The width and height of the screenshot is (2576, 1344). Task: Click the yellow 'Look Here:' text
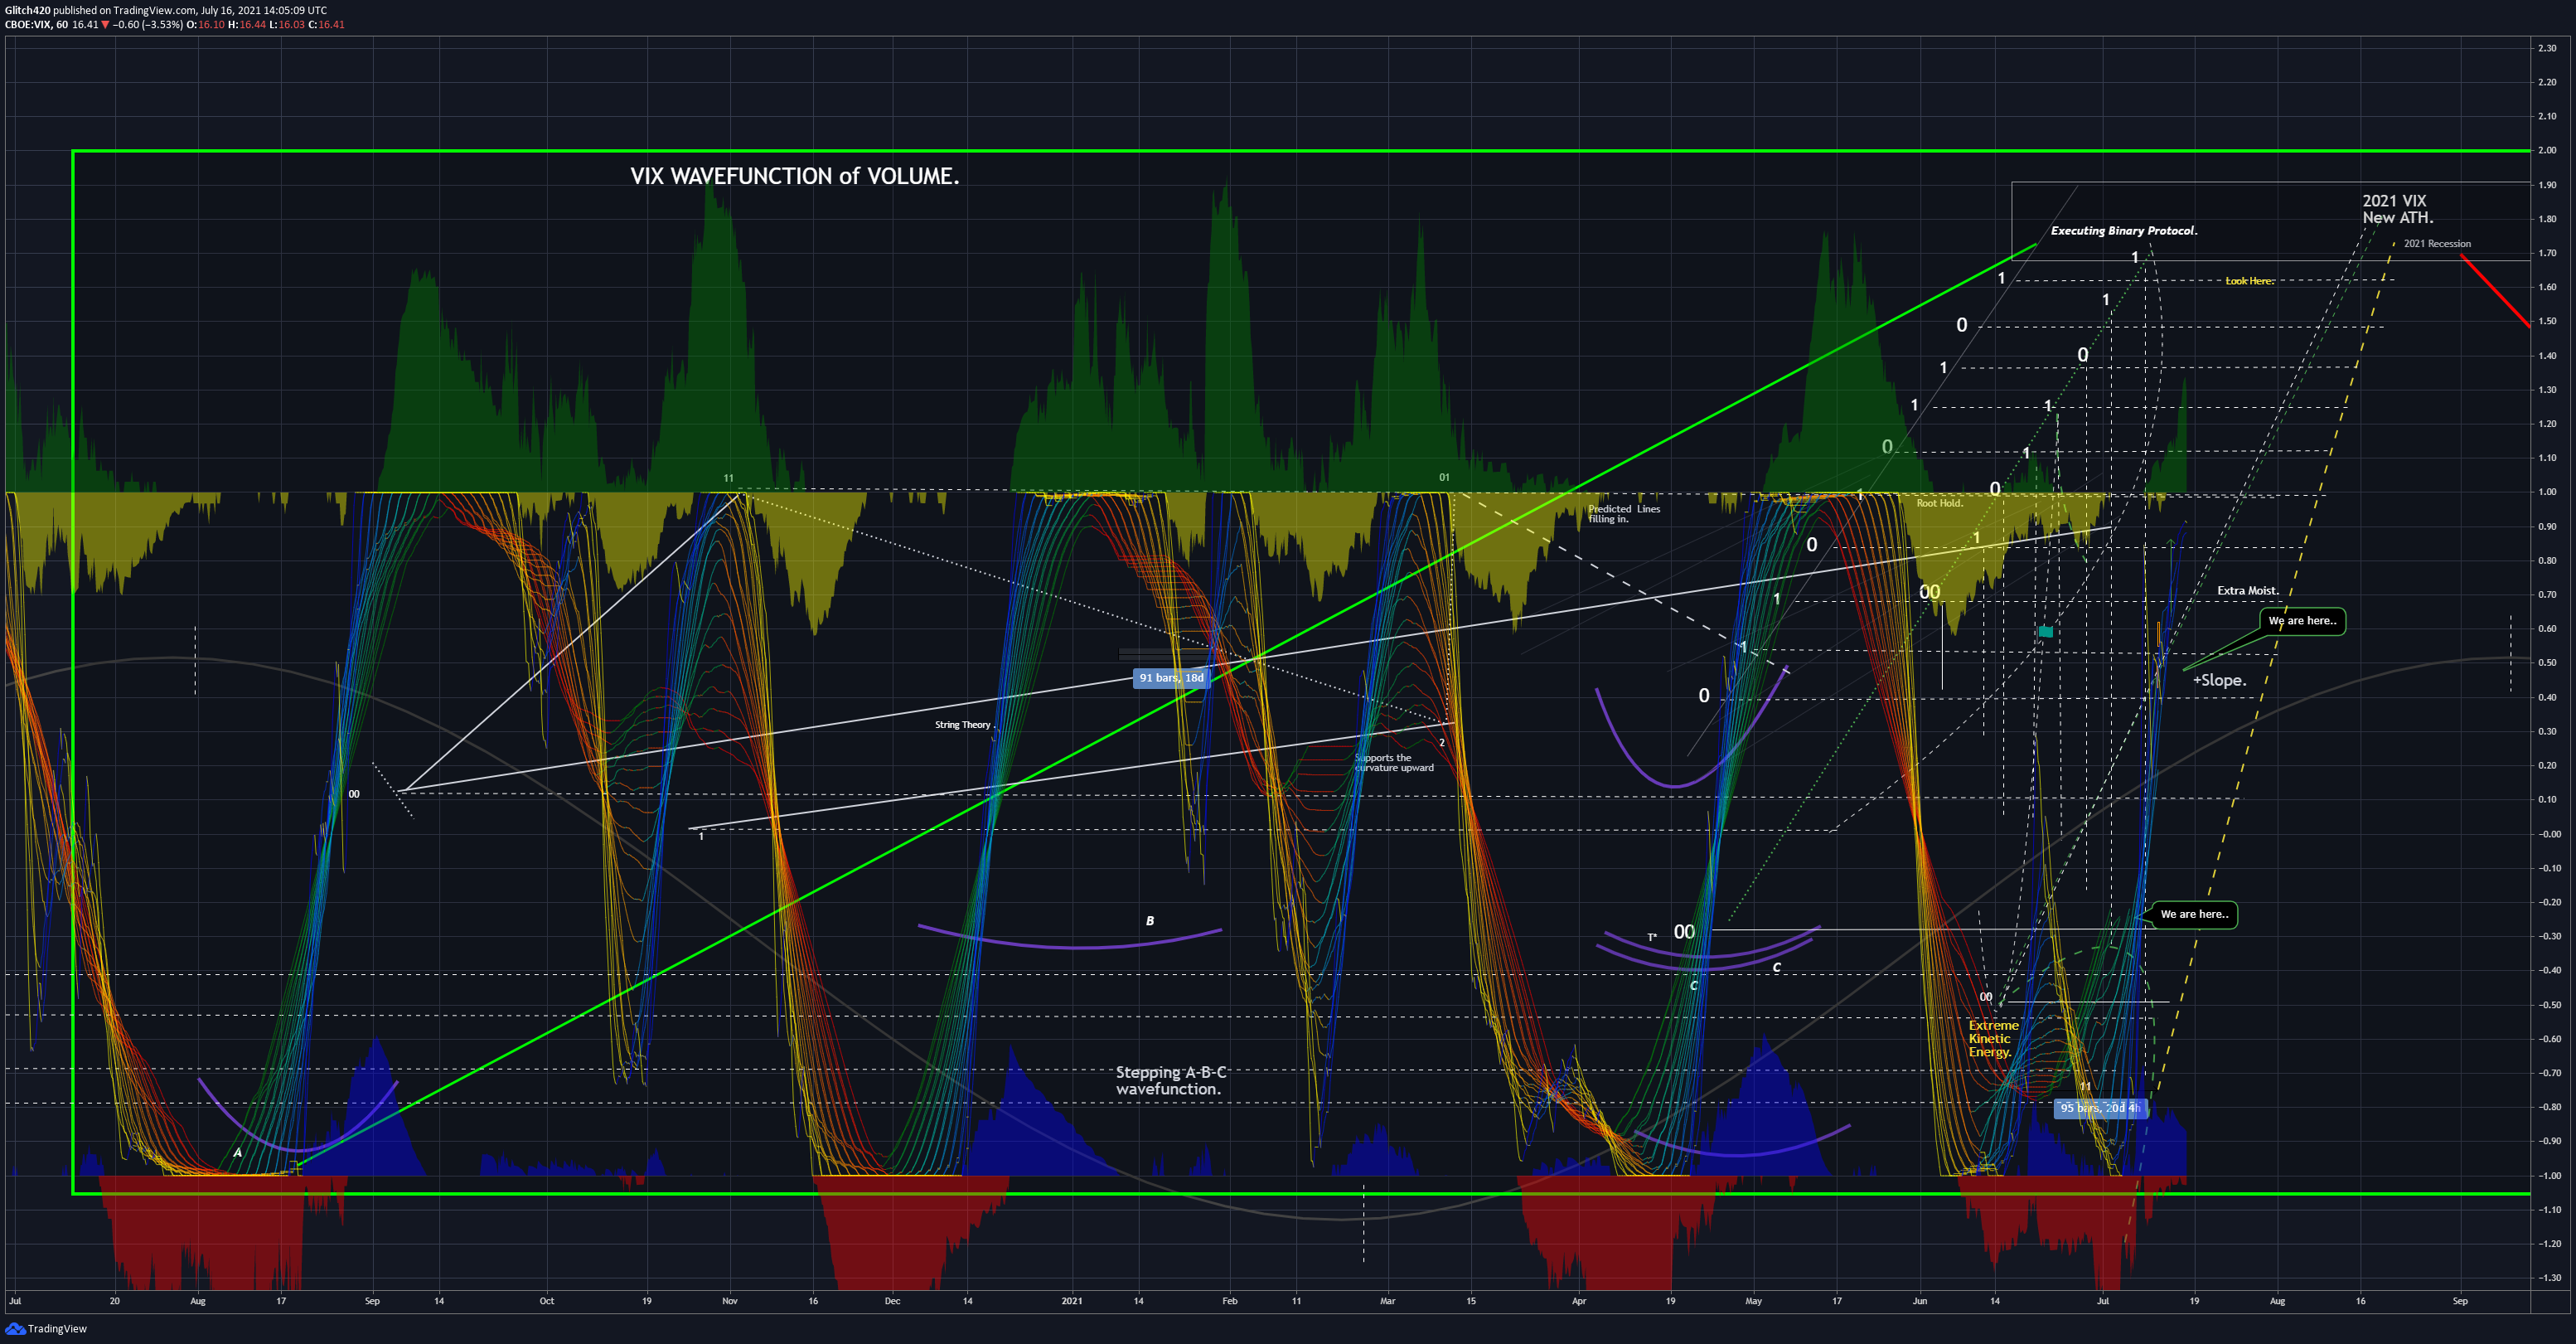pos(2249,281)
